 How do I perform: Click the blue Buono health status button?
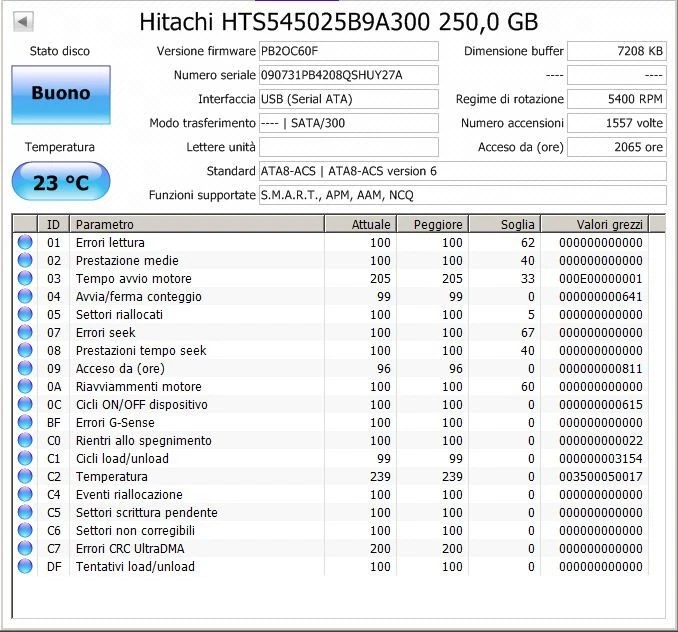[x=61, y=95]
